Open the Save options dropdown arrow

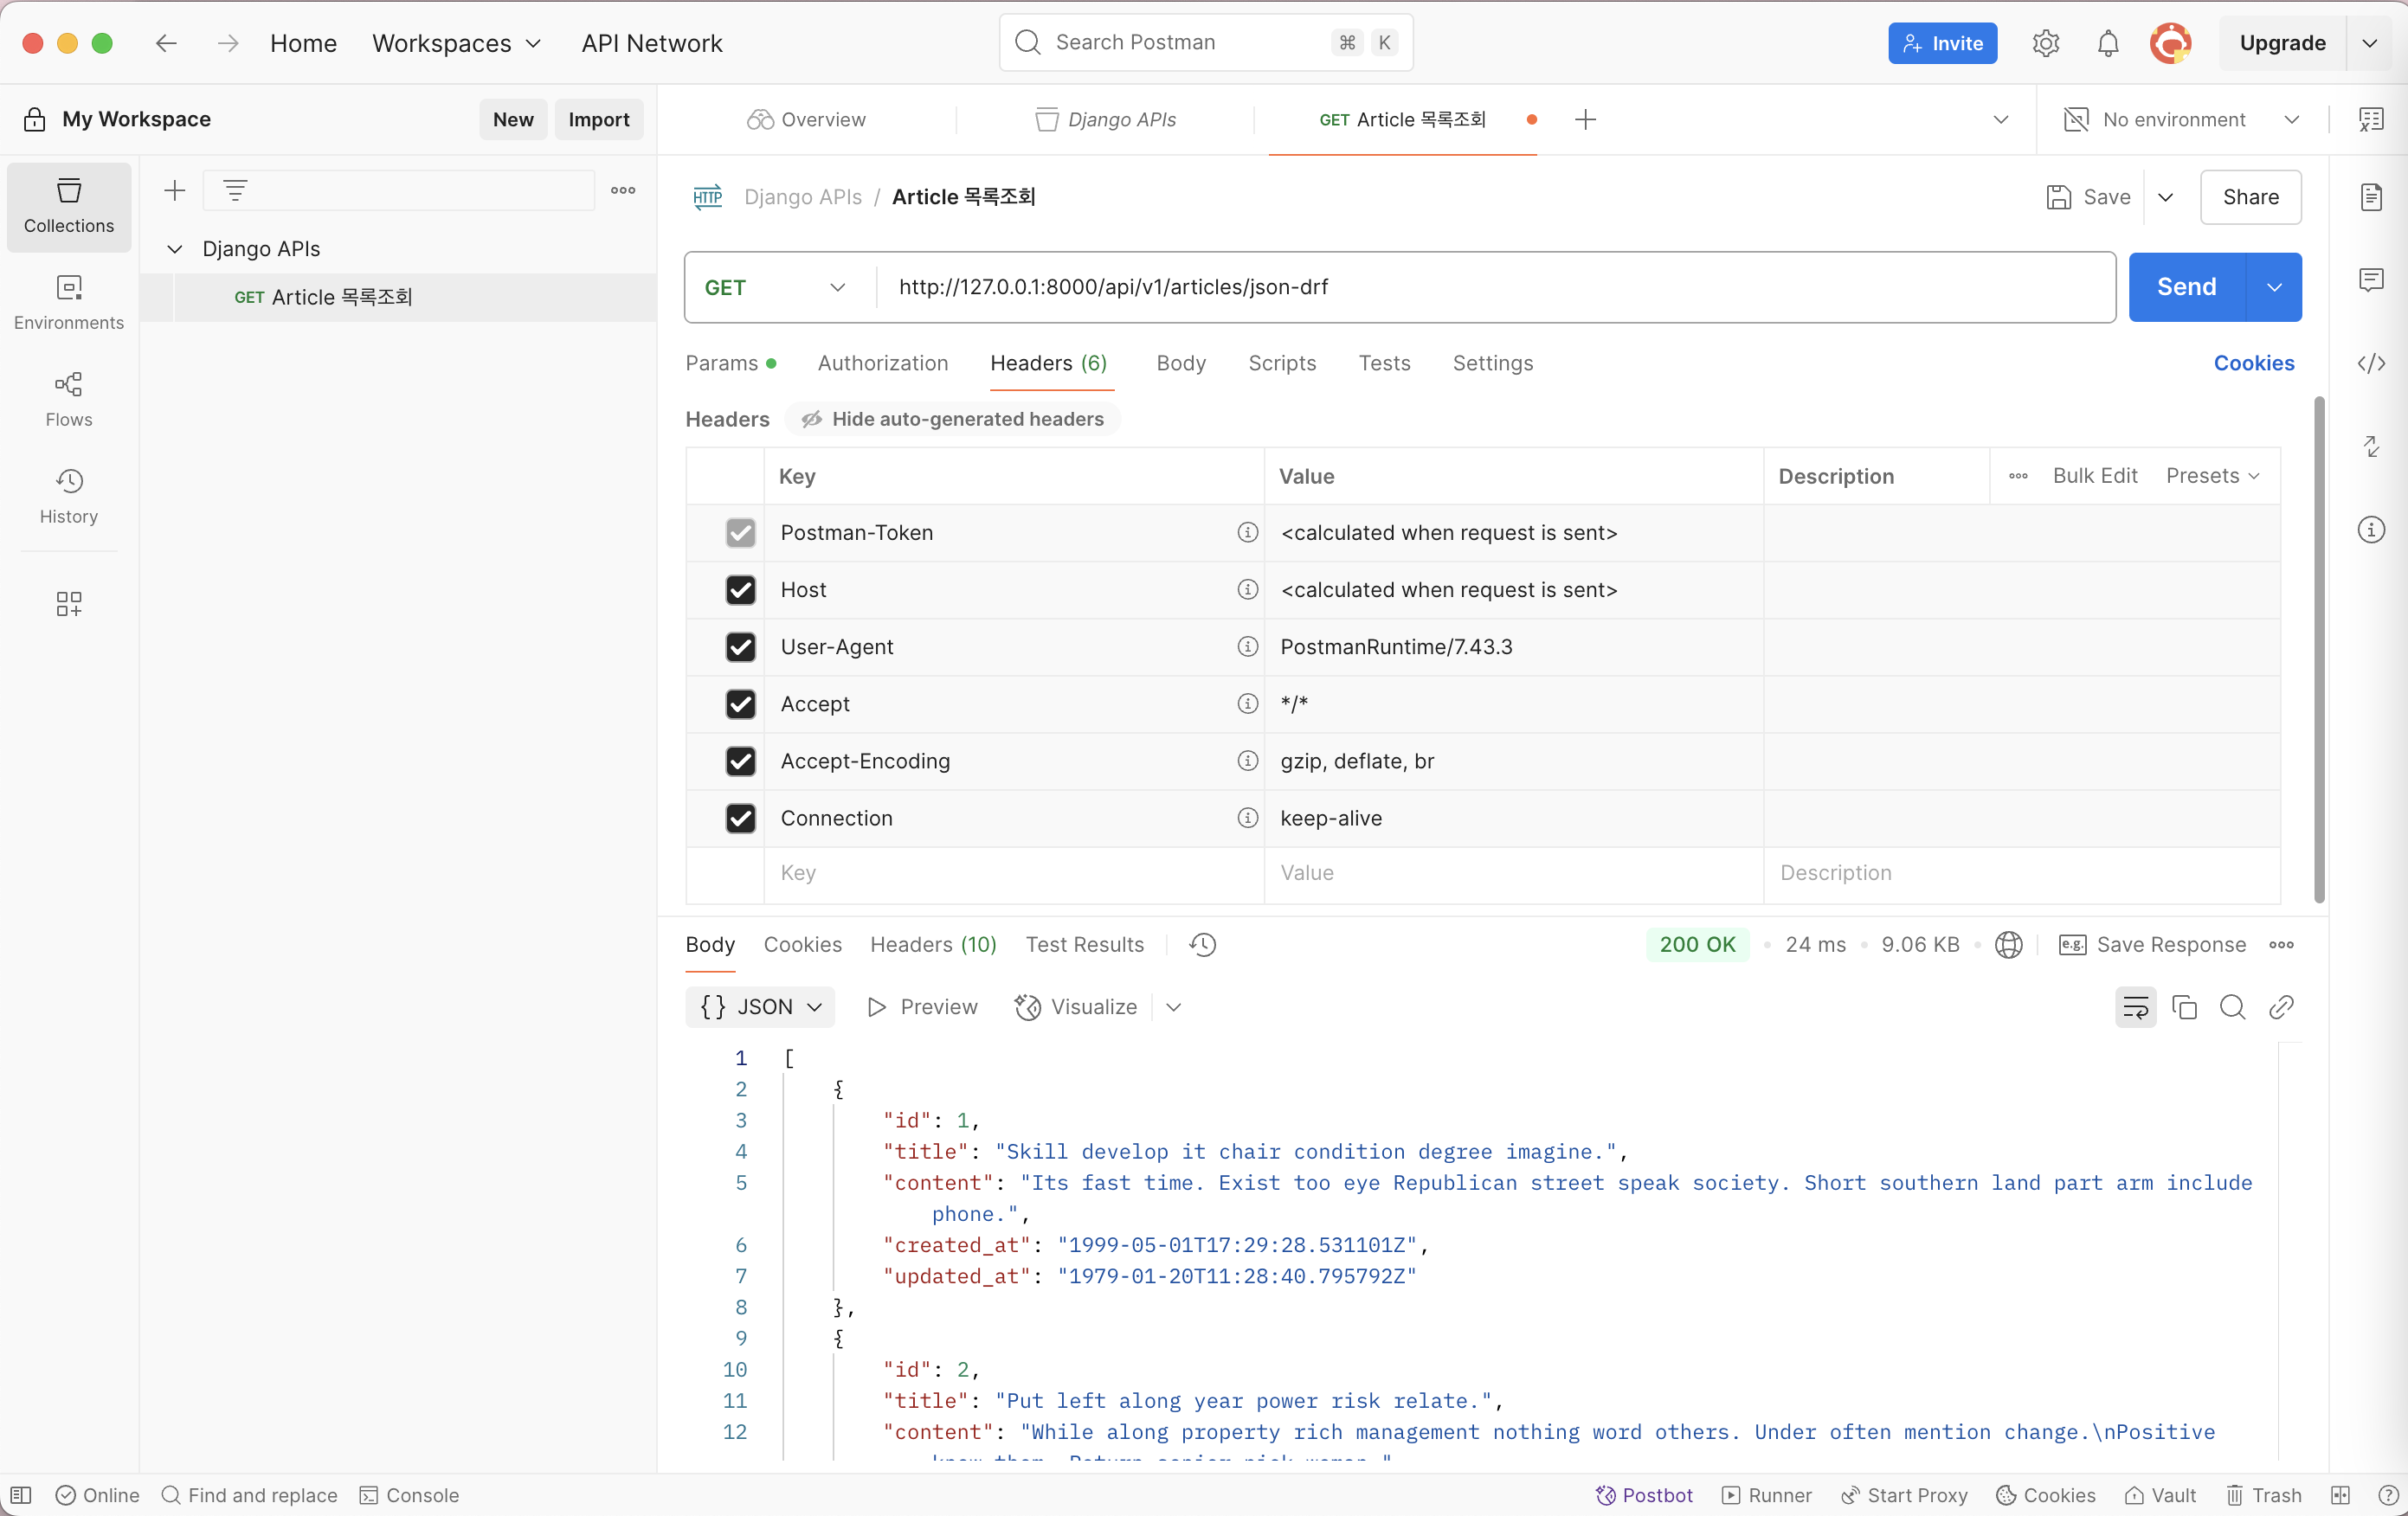[x=2165, y=197]
